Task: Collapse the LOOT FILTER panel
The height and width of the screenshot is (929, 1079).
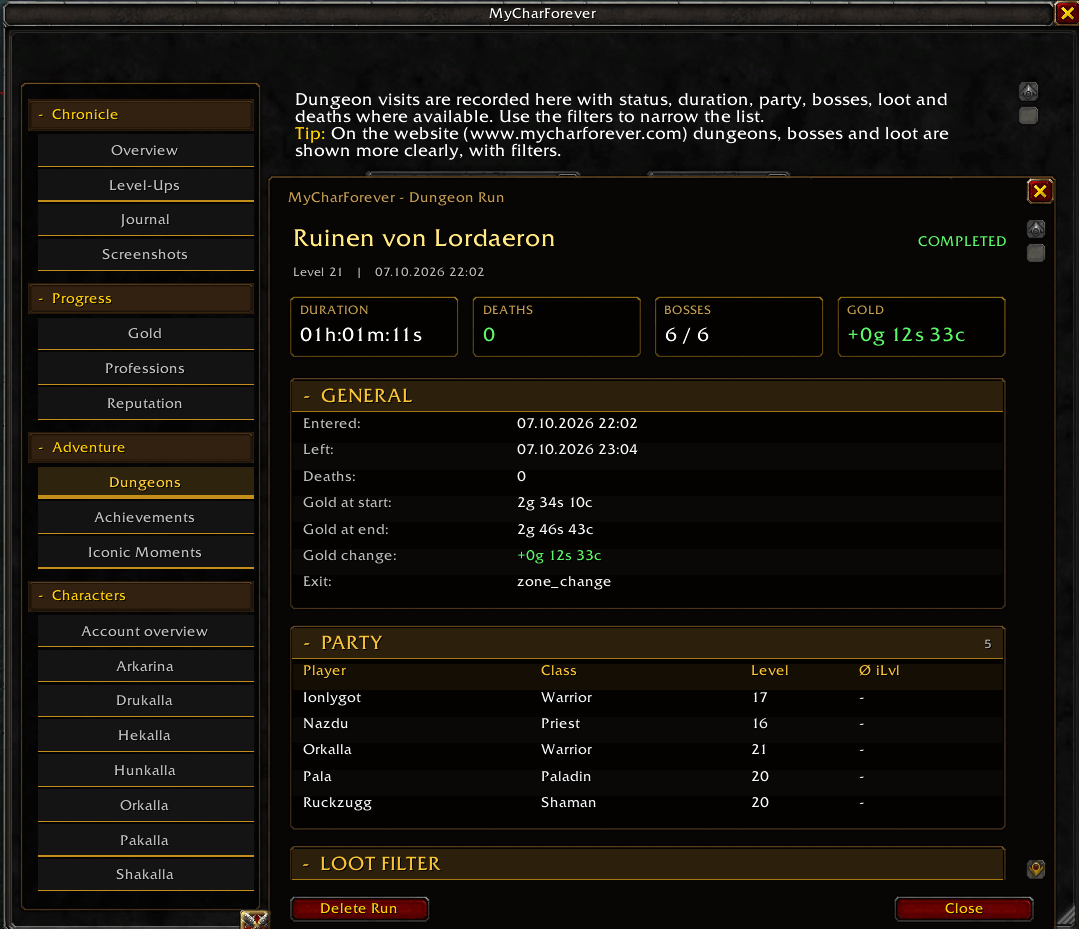Action: pos(648,864)
